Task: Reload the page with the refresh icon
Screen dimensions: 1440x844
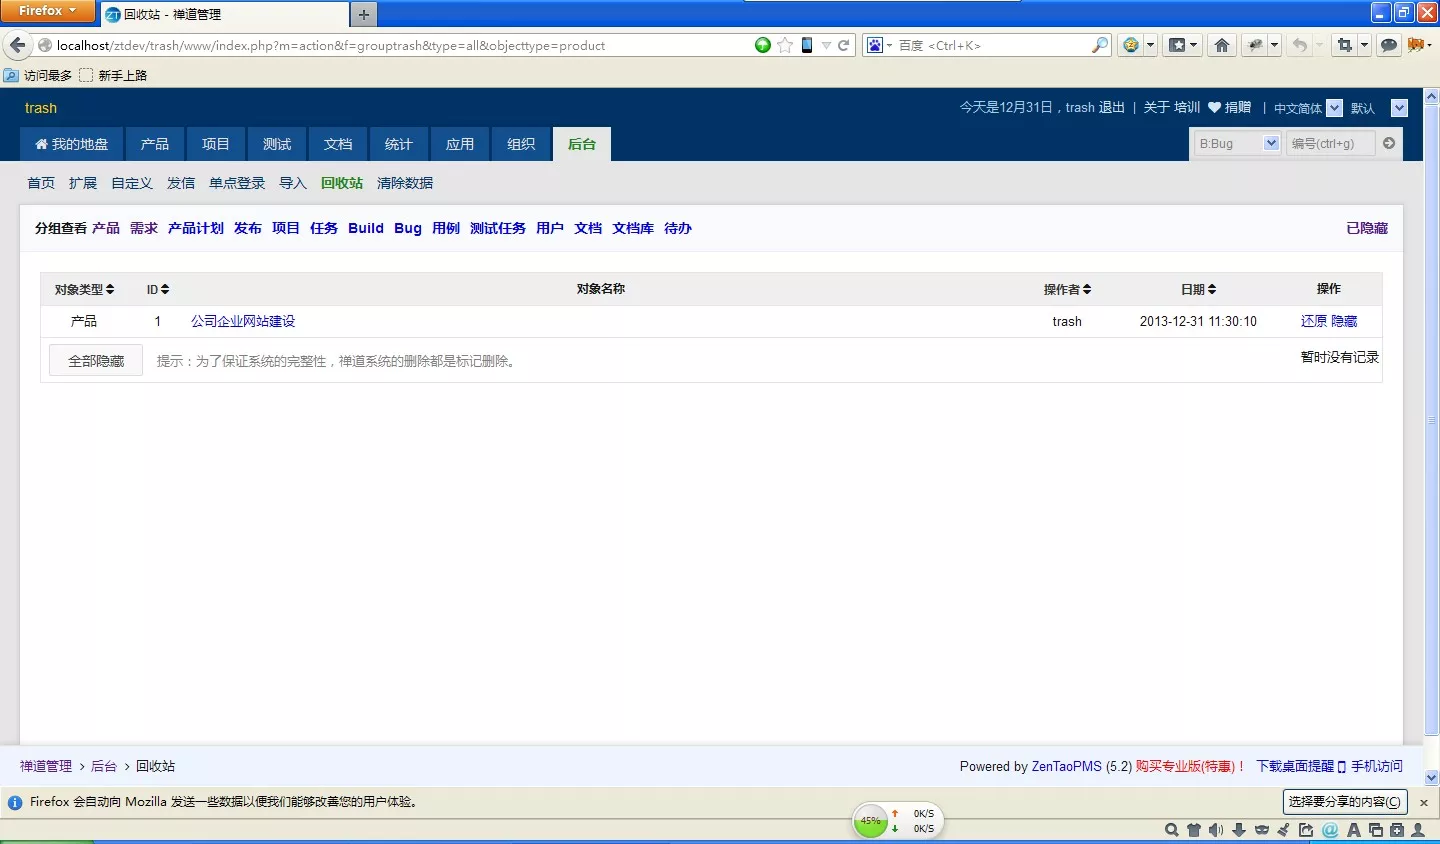Action: point(843,45)
